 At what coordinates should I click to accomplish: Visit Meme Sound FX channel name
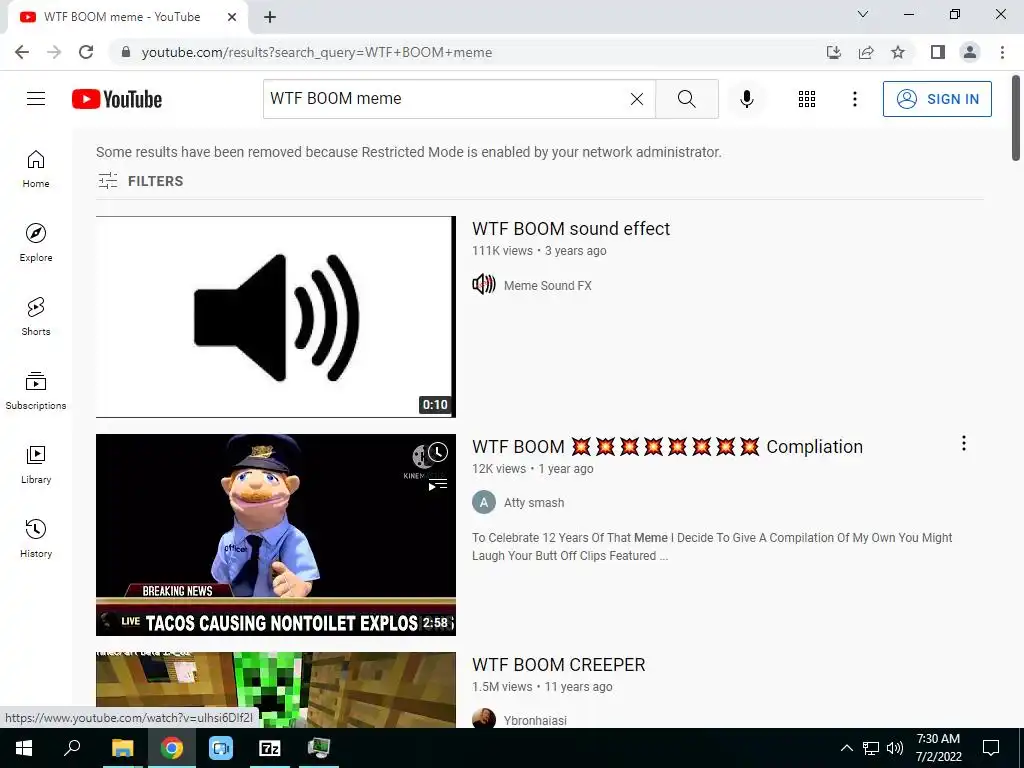[547, 285]
